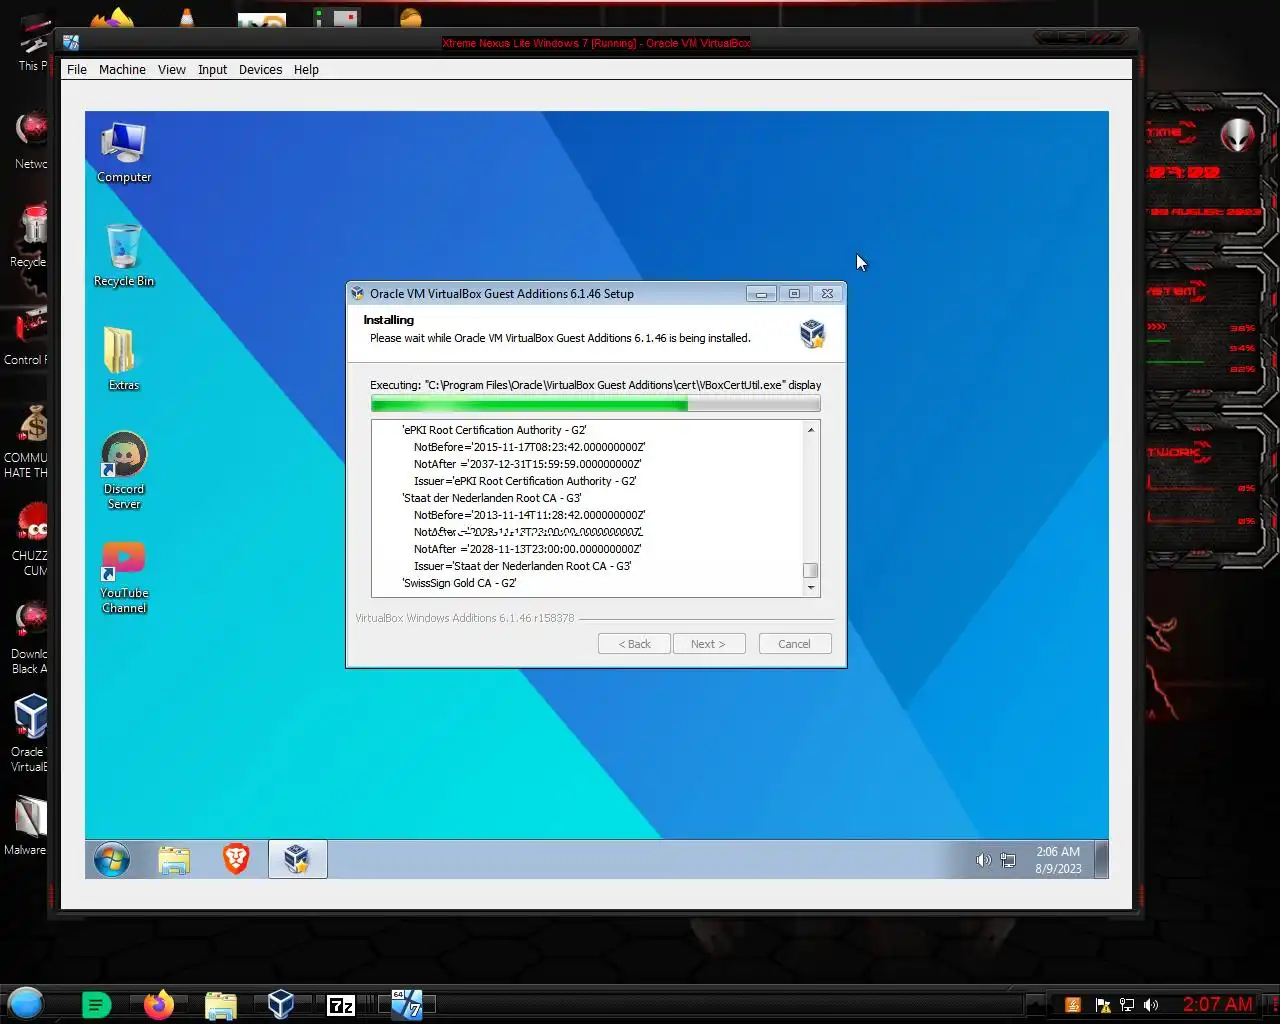Select VirtualBox cube on host taskbar
Screen dimensions: 1280x1024
(x=281, y=1004)
